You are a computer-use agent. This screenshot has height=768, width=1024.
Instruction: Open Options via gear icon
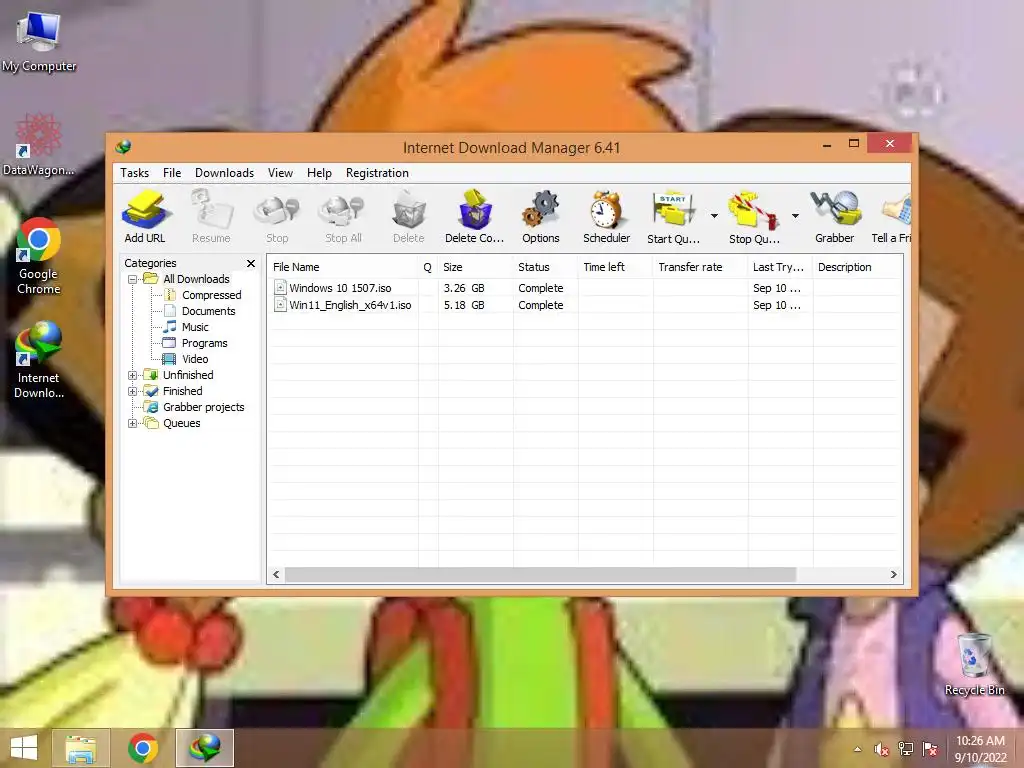tap(541, 217)
